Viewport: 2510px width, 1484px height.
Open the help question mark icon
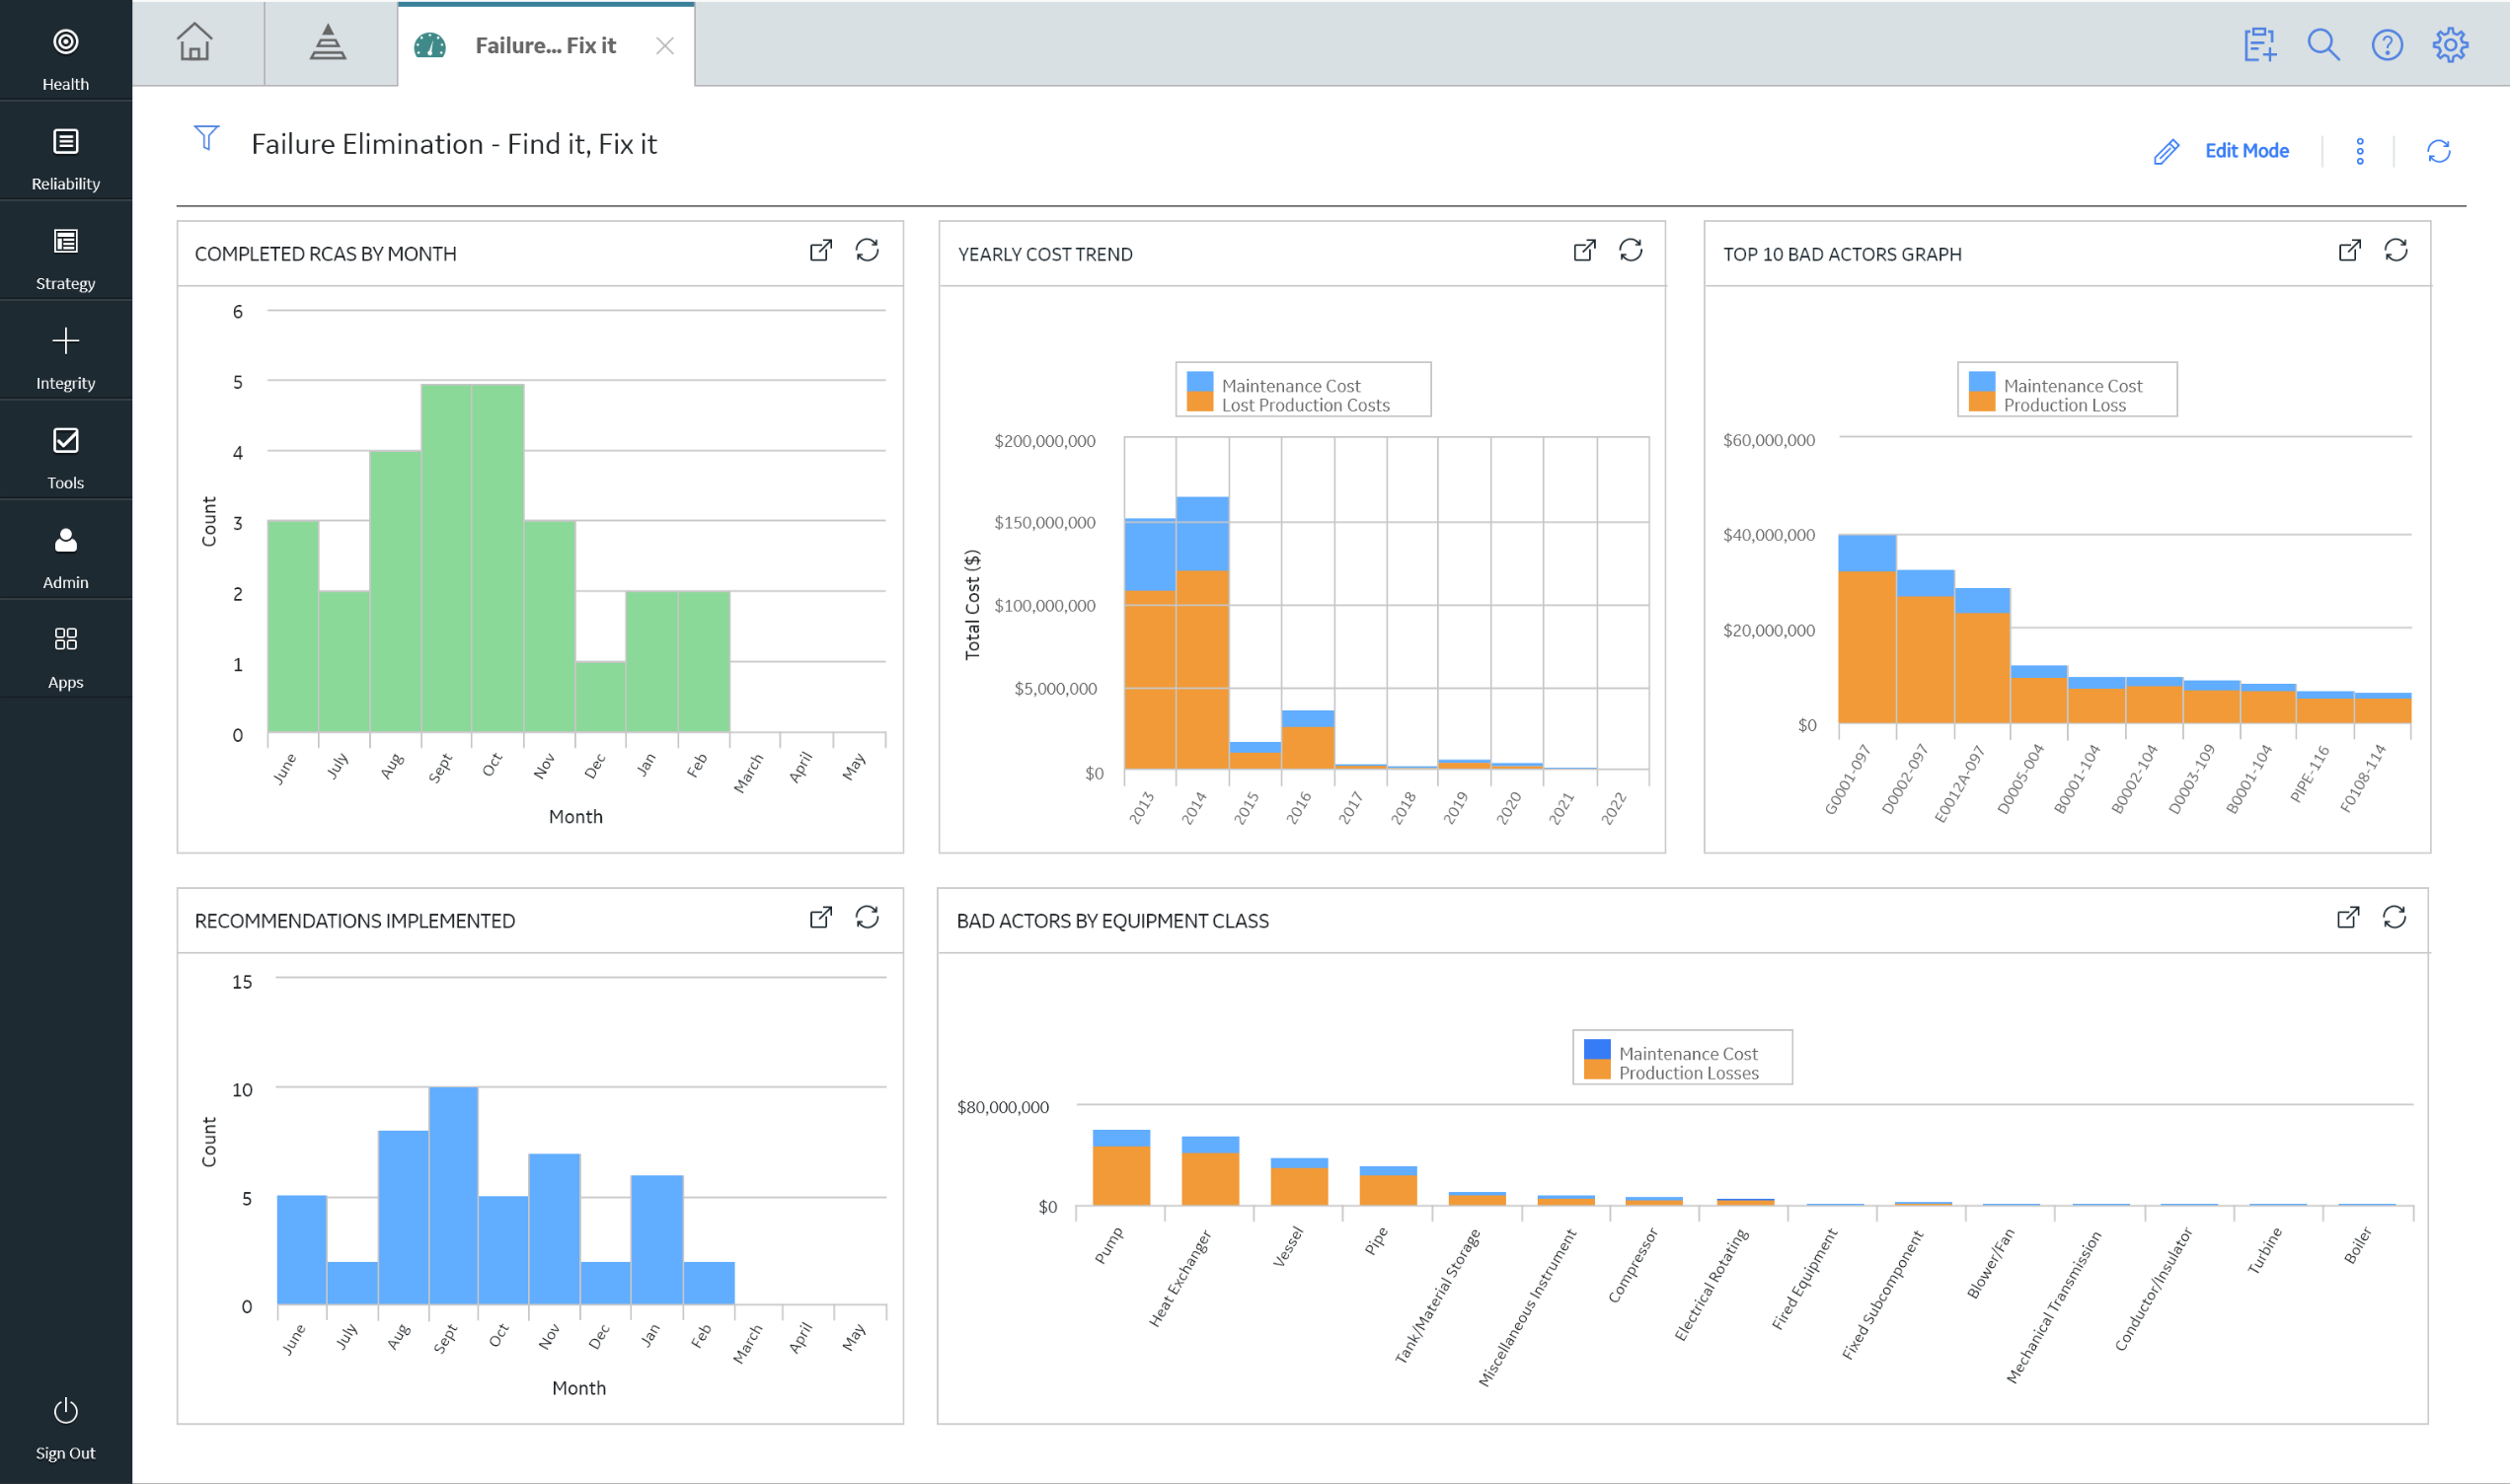pos(2386,45)
